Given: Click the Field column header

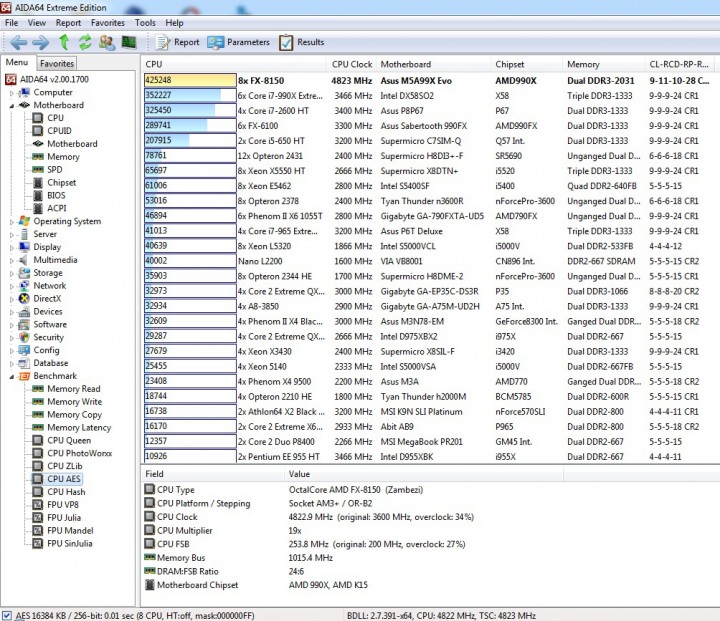Looking at the screenshot, I should pyautogui.click(x=212, y=474).
